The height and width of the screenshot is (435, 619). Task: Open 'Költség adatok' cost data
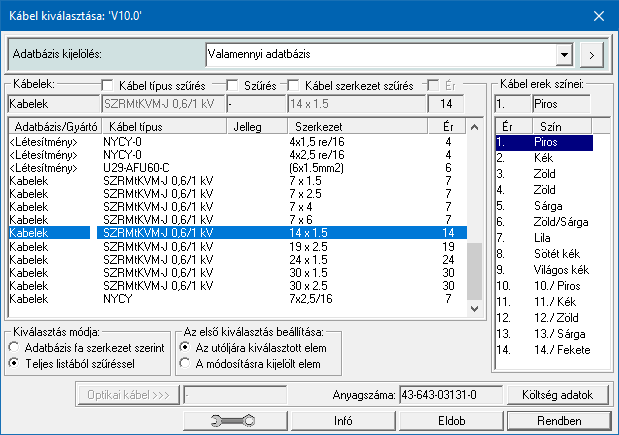pyautogui.click(x=556, y=394)
